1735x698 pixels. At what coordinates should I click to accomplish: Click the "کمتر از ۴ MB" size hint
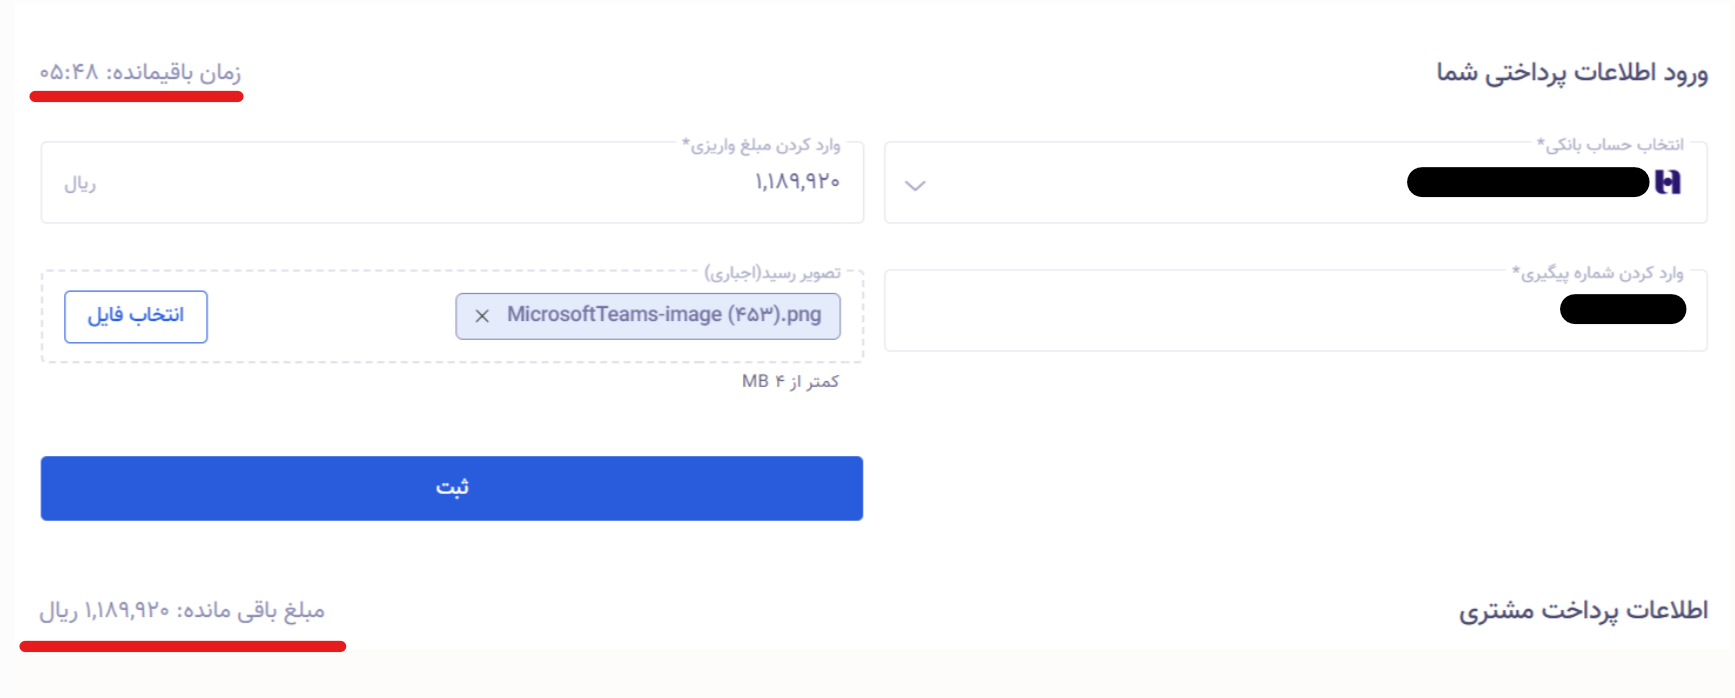click(790, 381)
